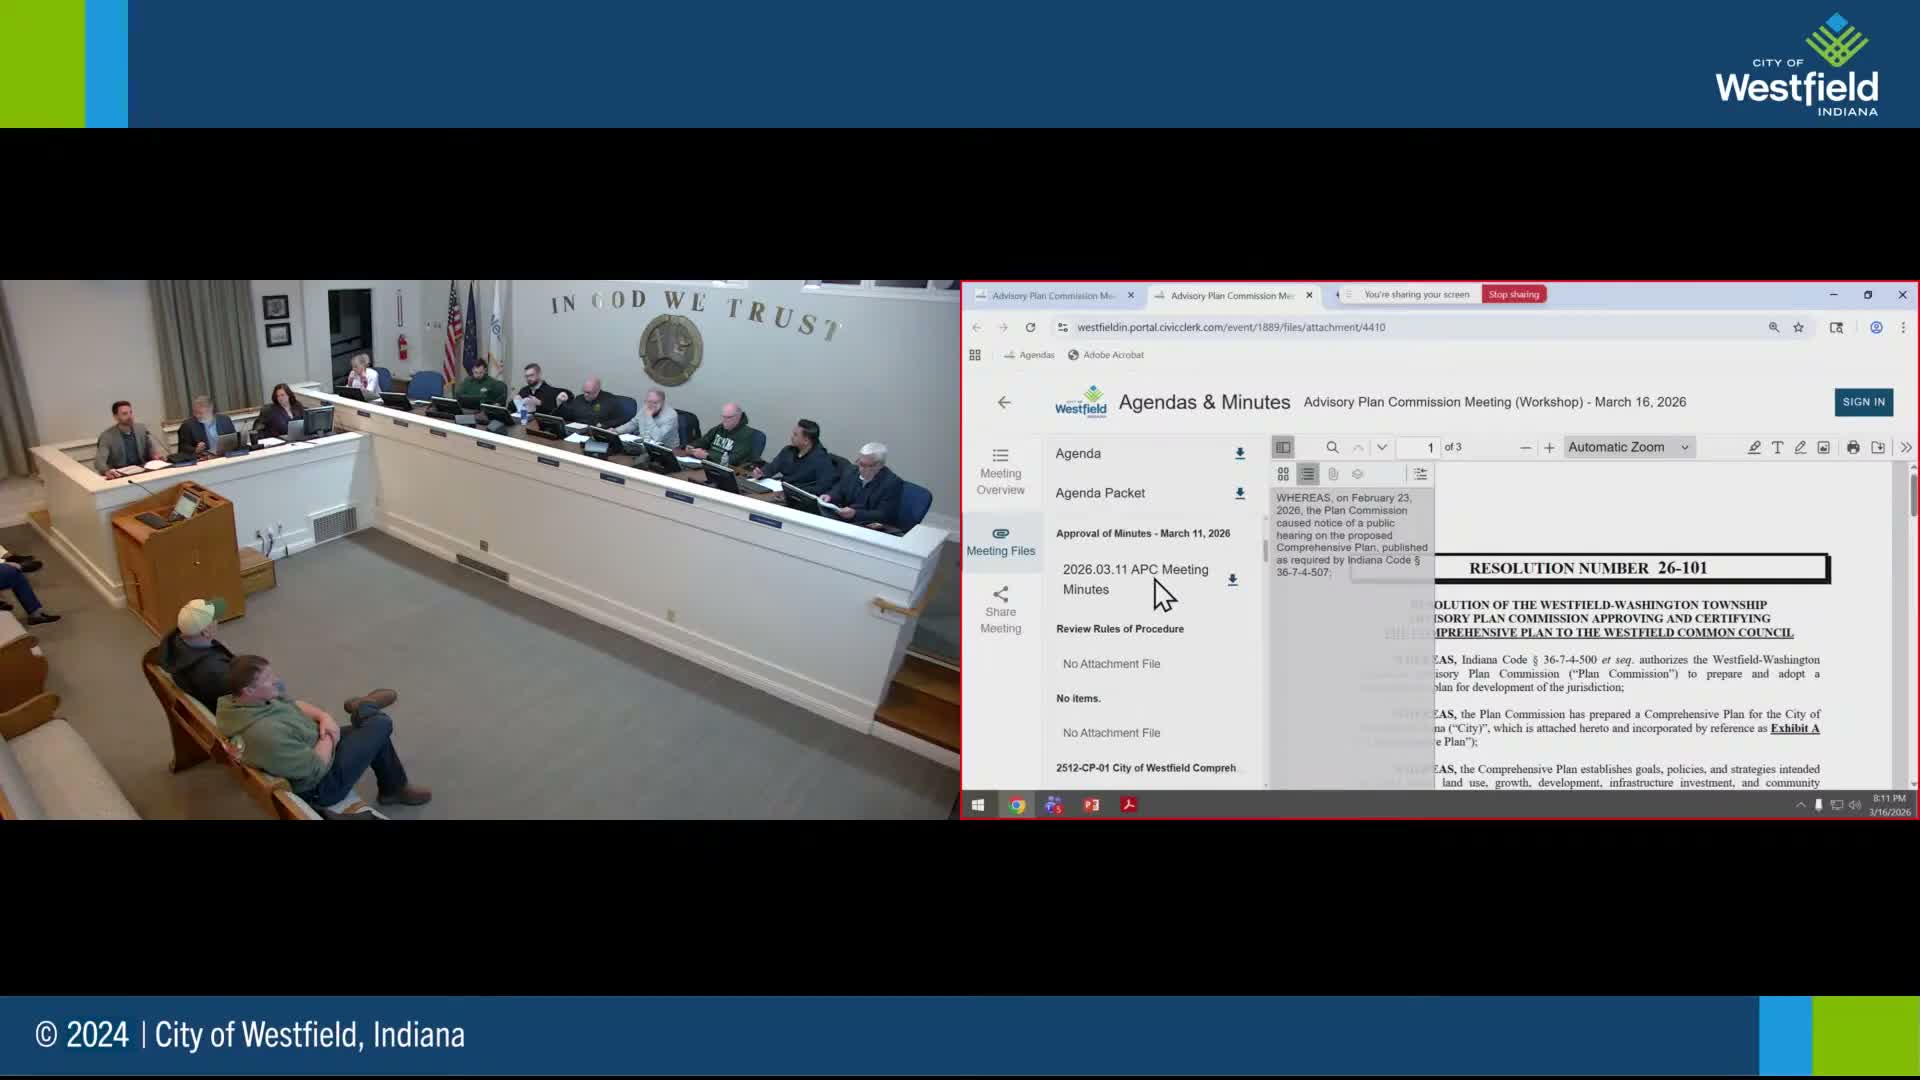The height and width of the screenshot is (1080, 1920).
Task: Toggle the PDF viewer sidebar
Action: click(x=1283, y=447)
